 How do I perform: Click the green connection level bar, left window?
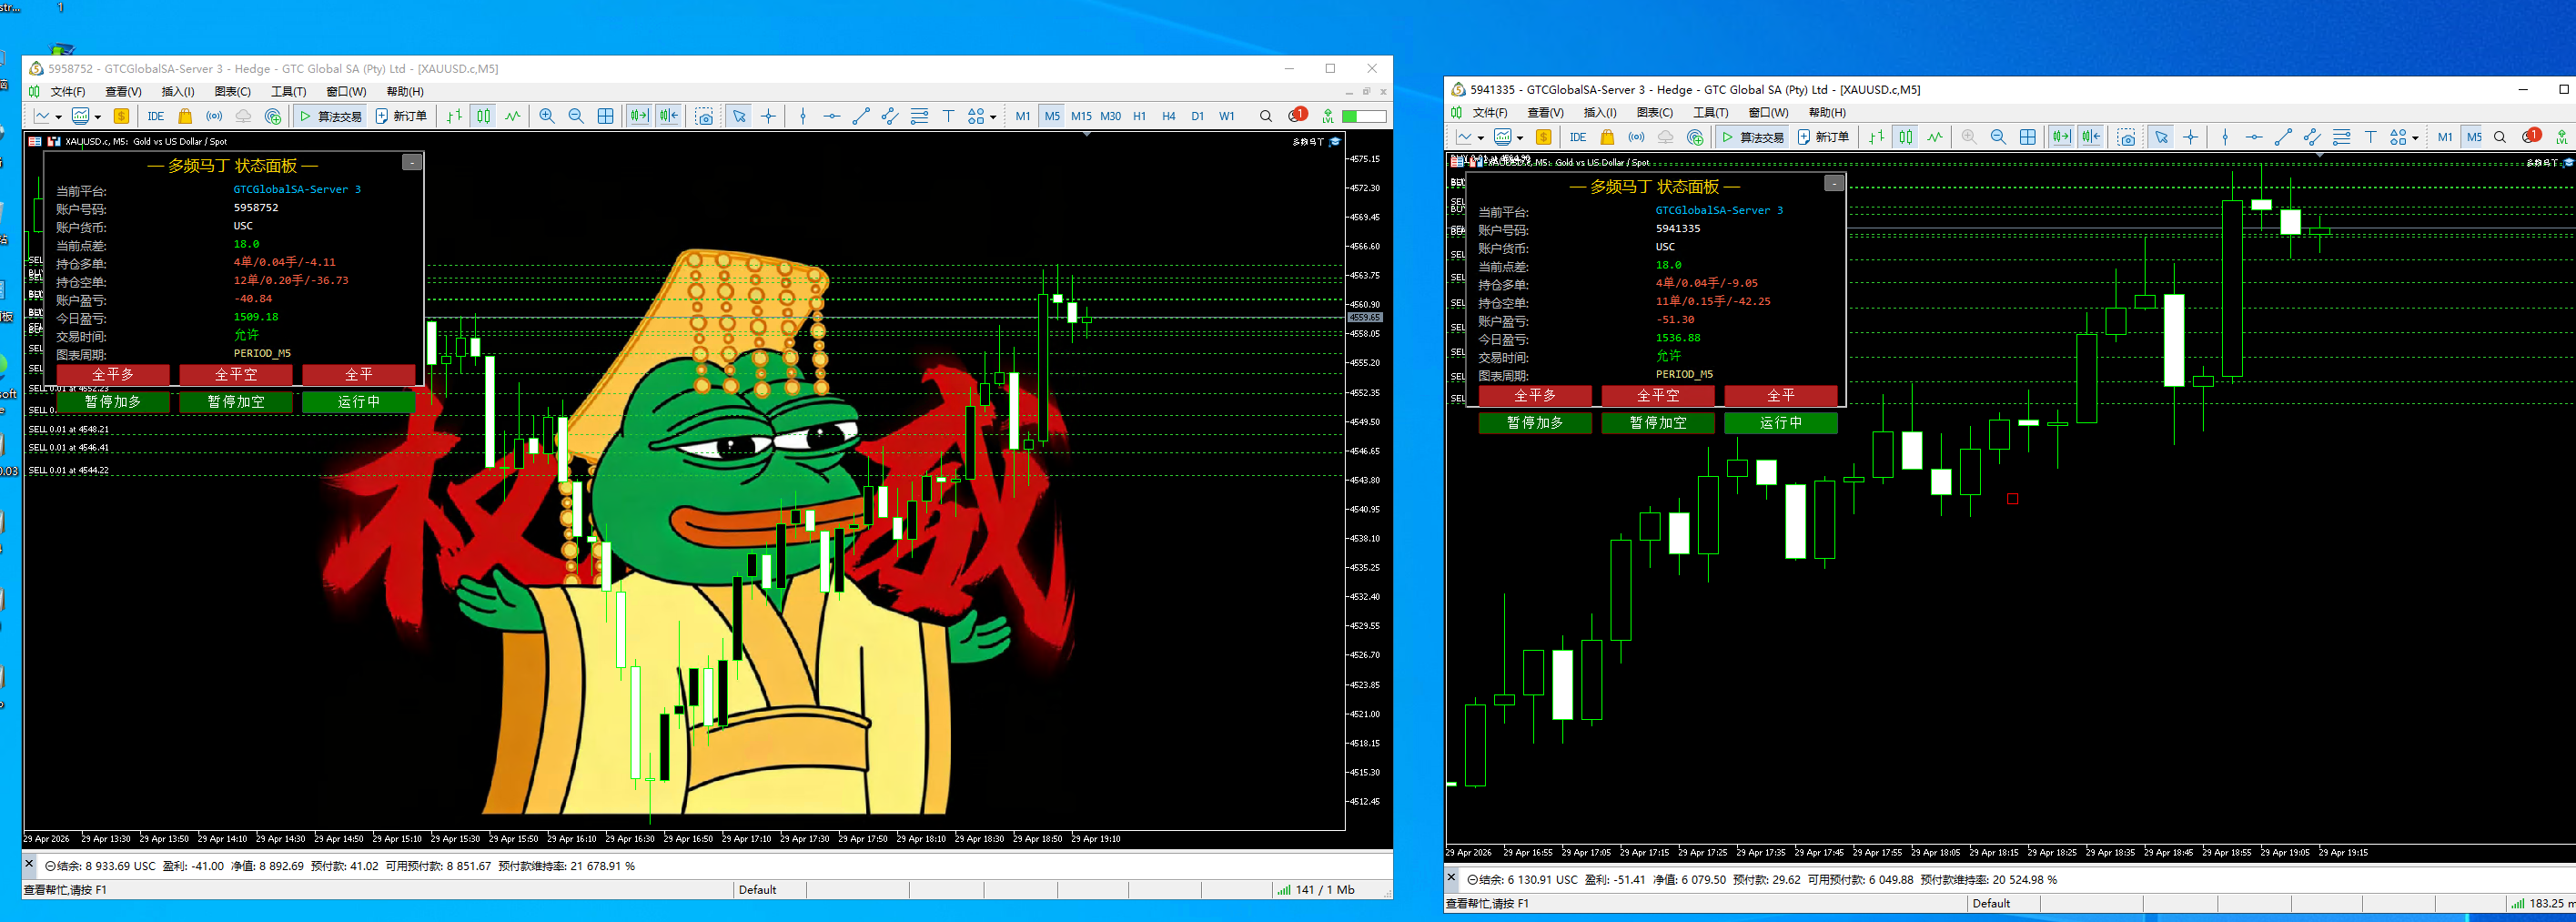pos(1364,116)
